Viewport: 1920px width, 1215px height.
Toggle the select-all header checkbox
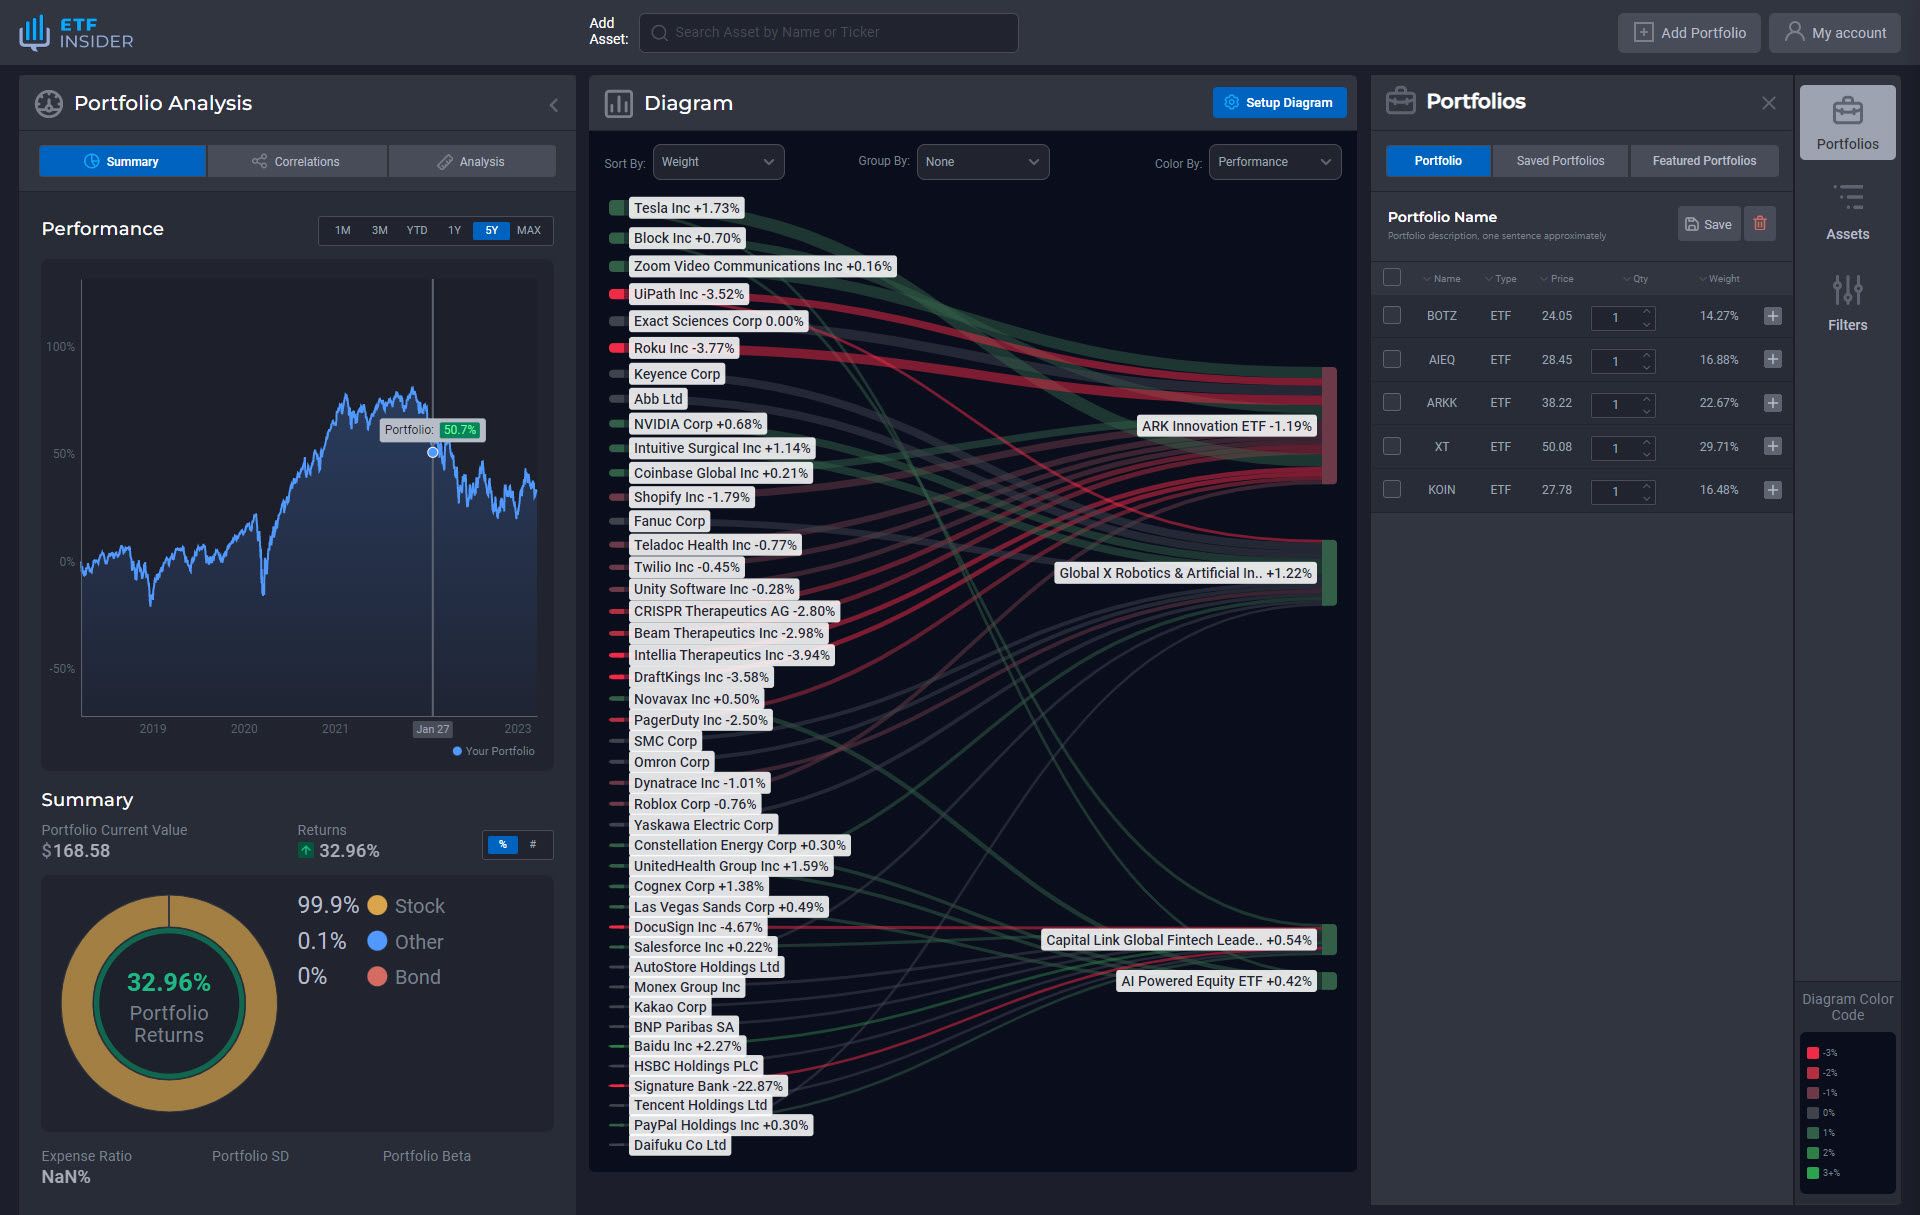[1391, 277]
